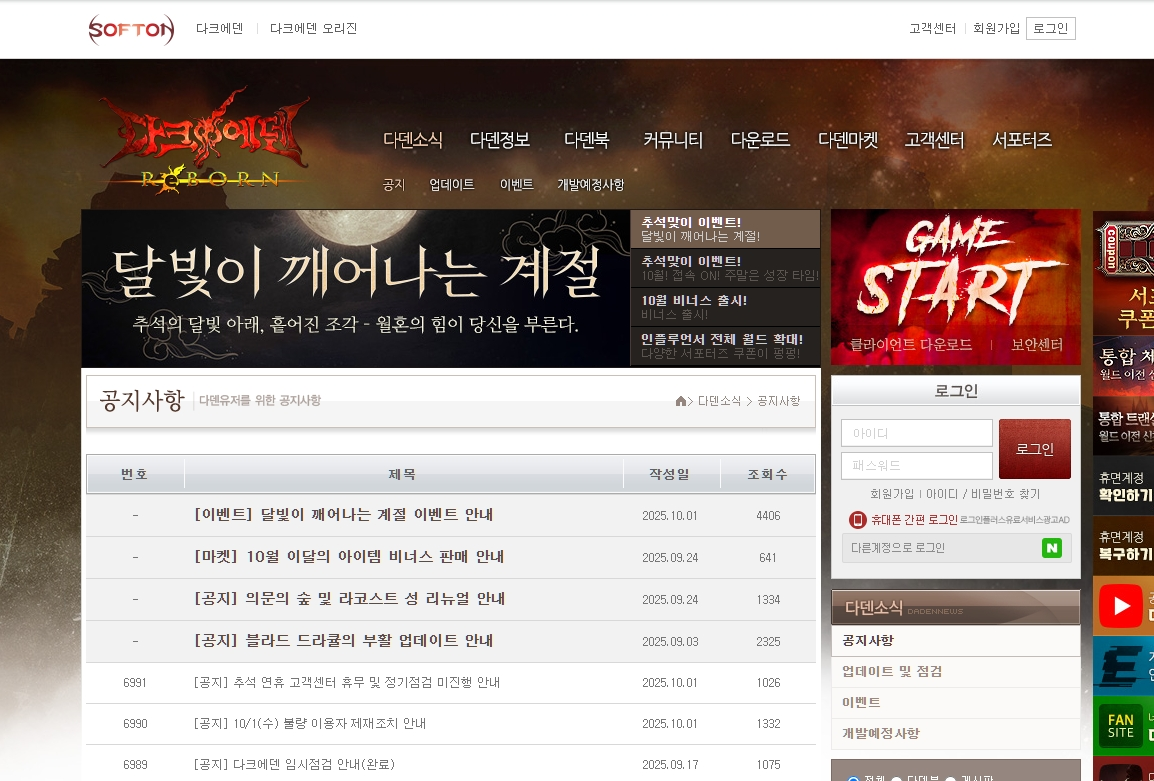The height and width of the screenshot is (781, 1154).
Task: Click the GAME START banner
Action: click(955, 271)
